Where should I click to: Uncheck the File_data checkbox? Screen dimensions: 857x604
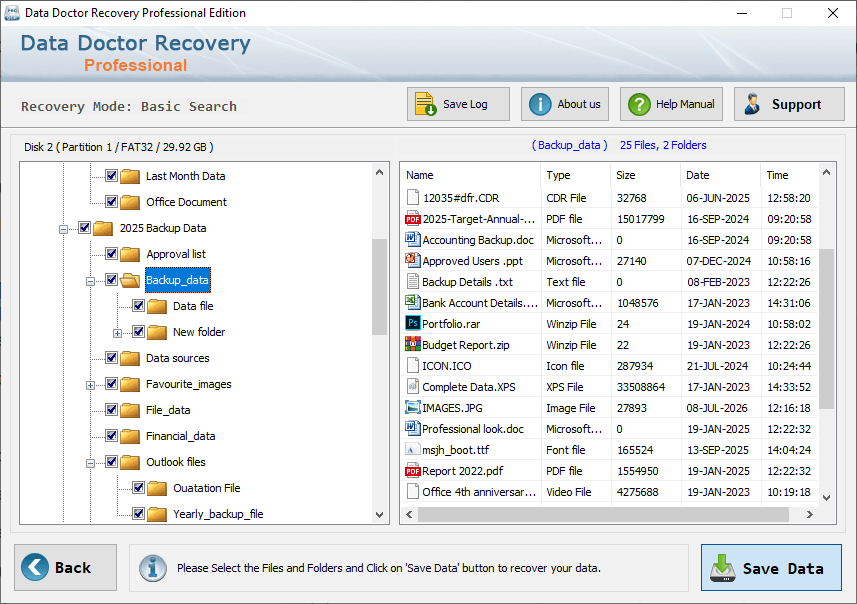tap(111, 409)
